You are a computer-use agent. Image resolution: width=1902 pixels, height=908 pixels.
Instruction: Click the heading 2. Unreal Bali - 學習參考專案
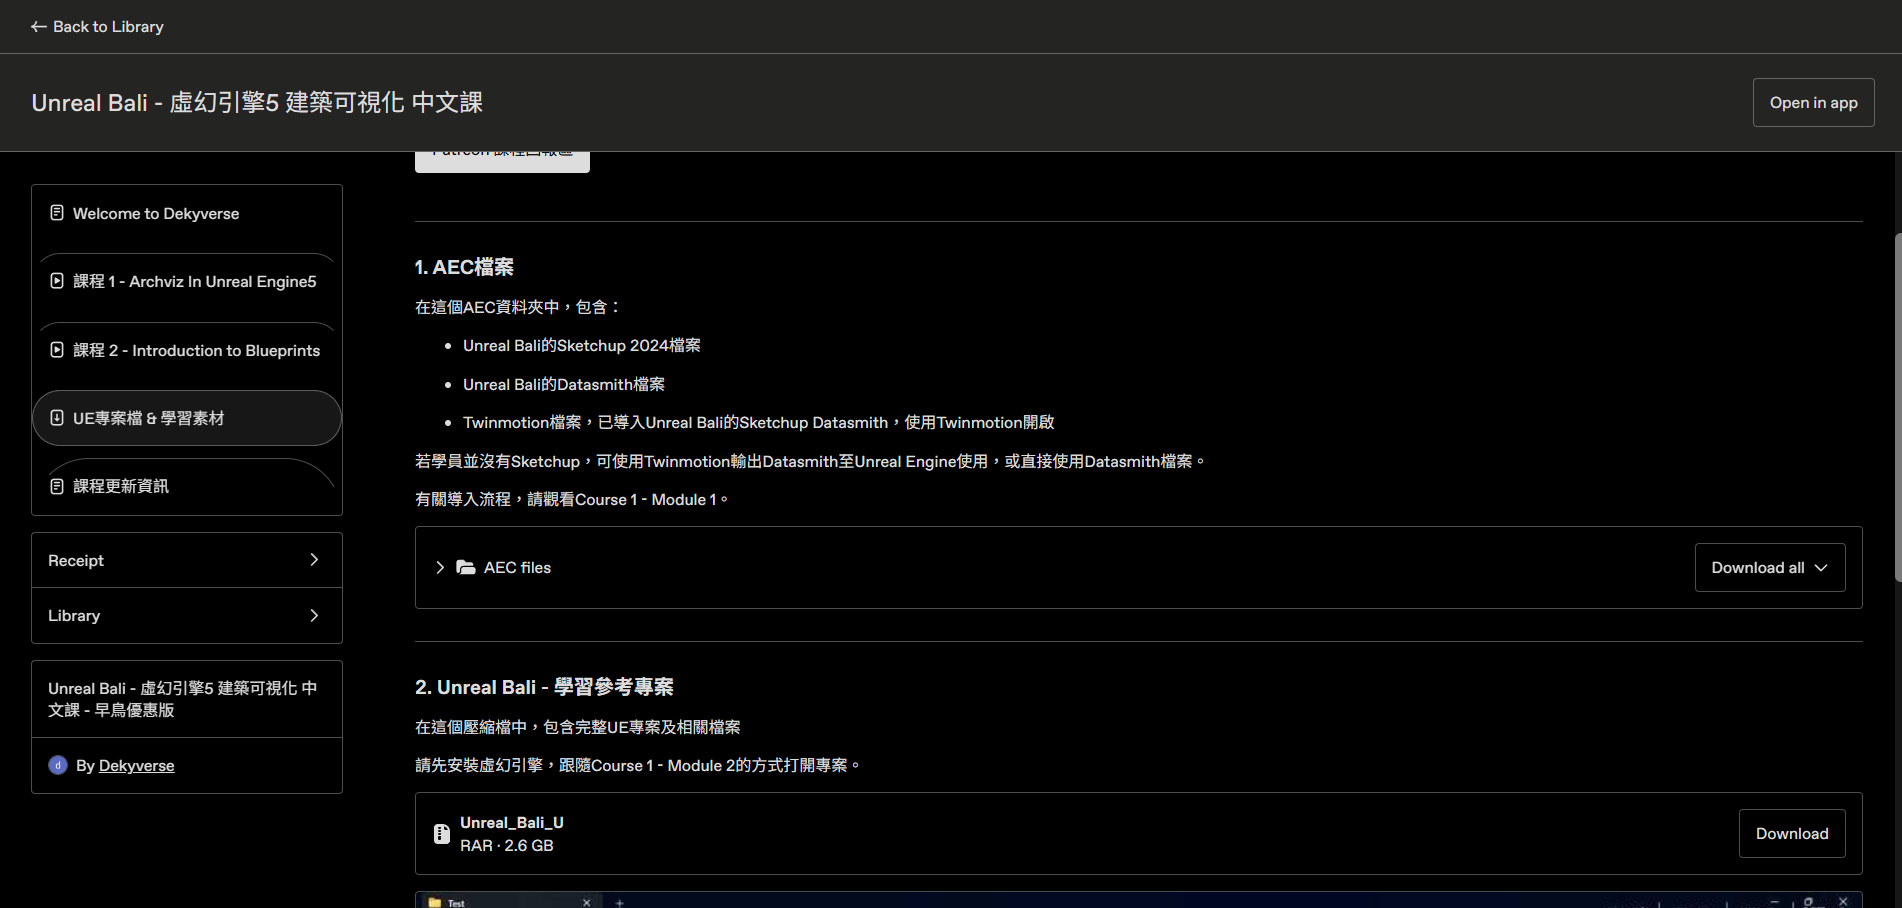[x=544, y=687]
